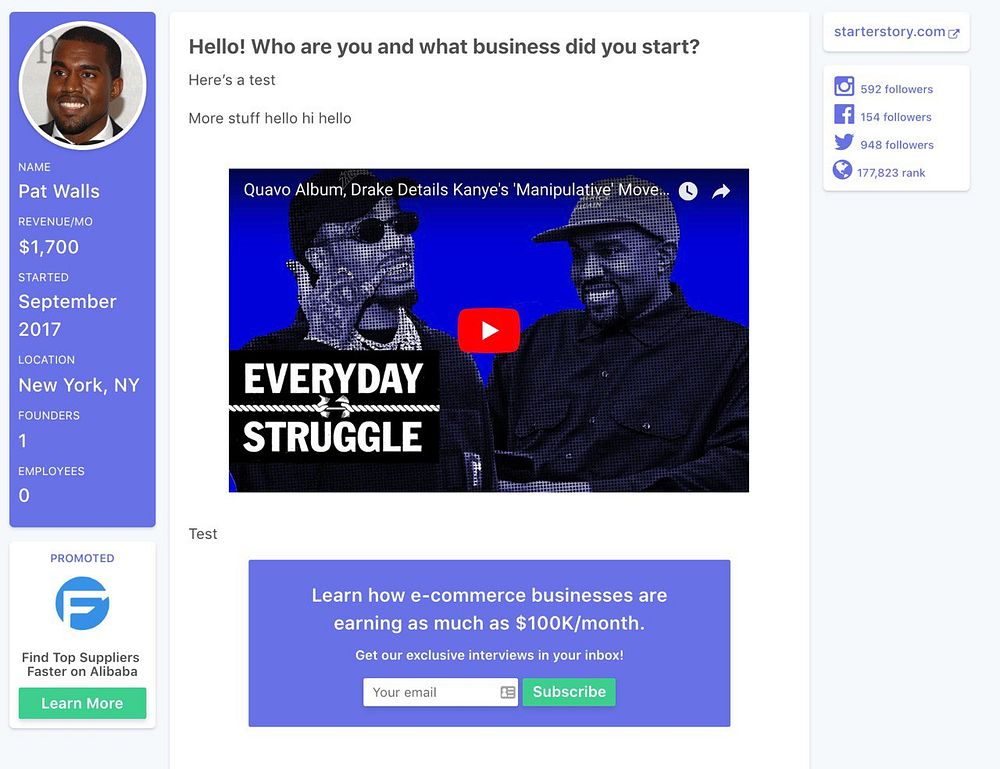Click the video title text
The image size is (1000, 769).
coord(457,190)
